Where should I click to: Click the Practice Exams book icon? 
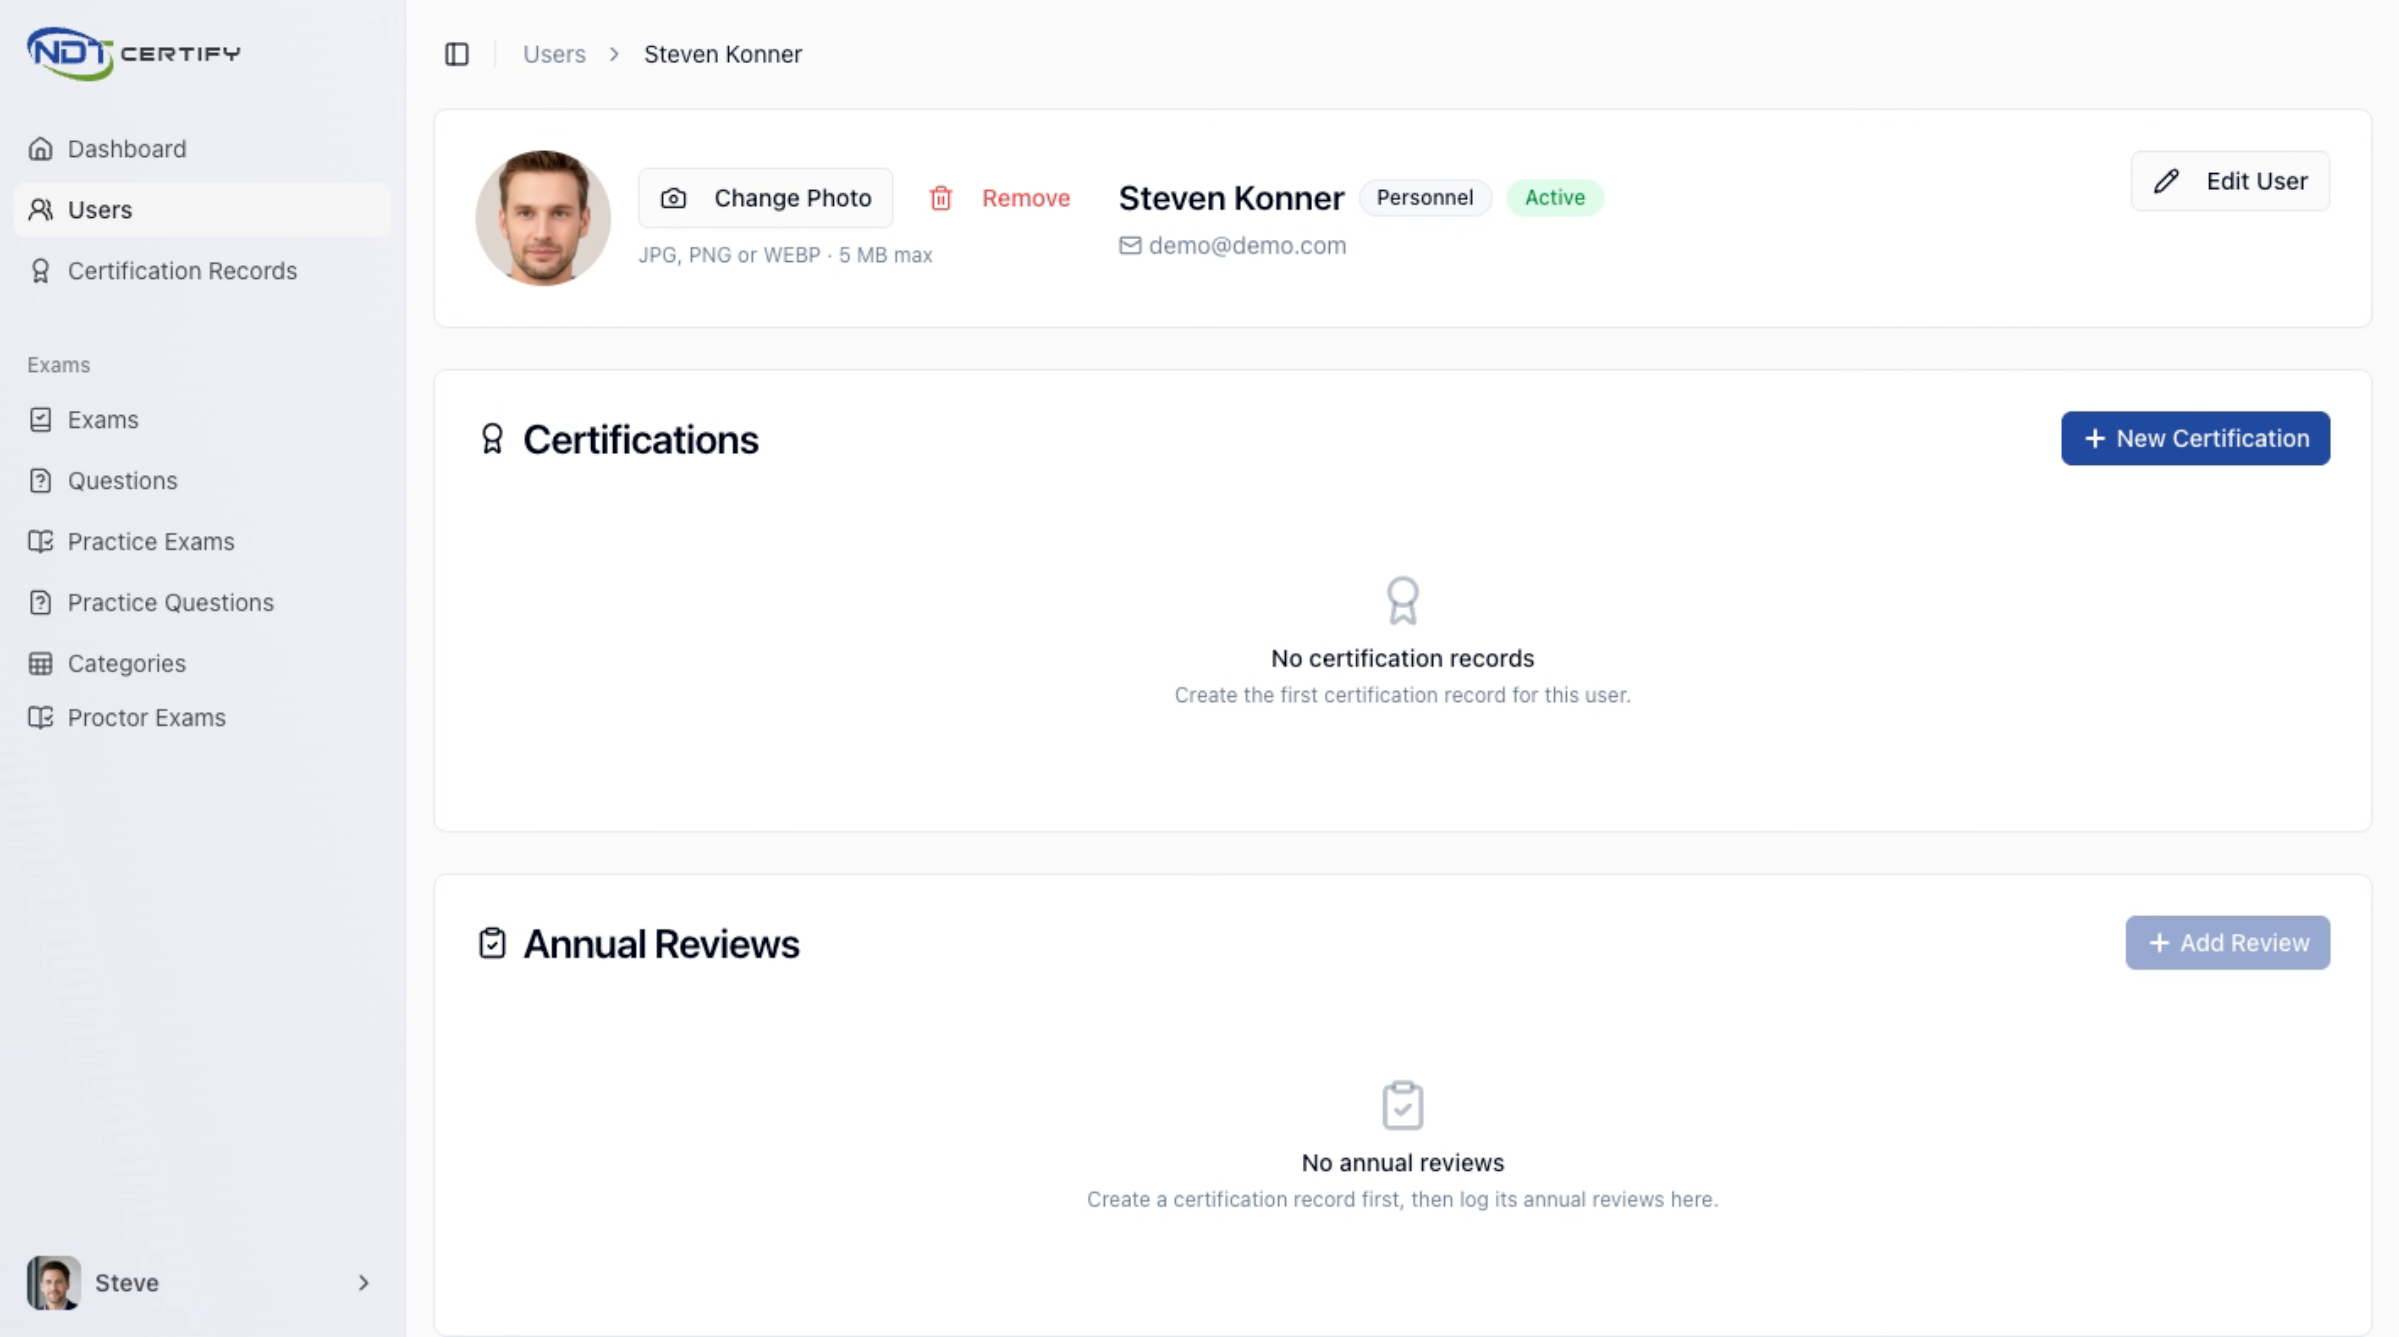tap(40, 542)
